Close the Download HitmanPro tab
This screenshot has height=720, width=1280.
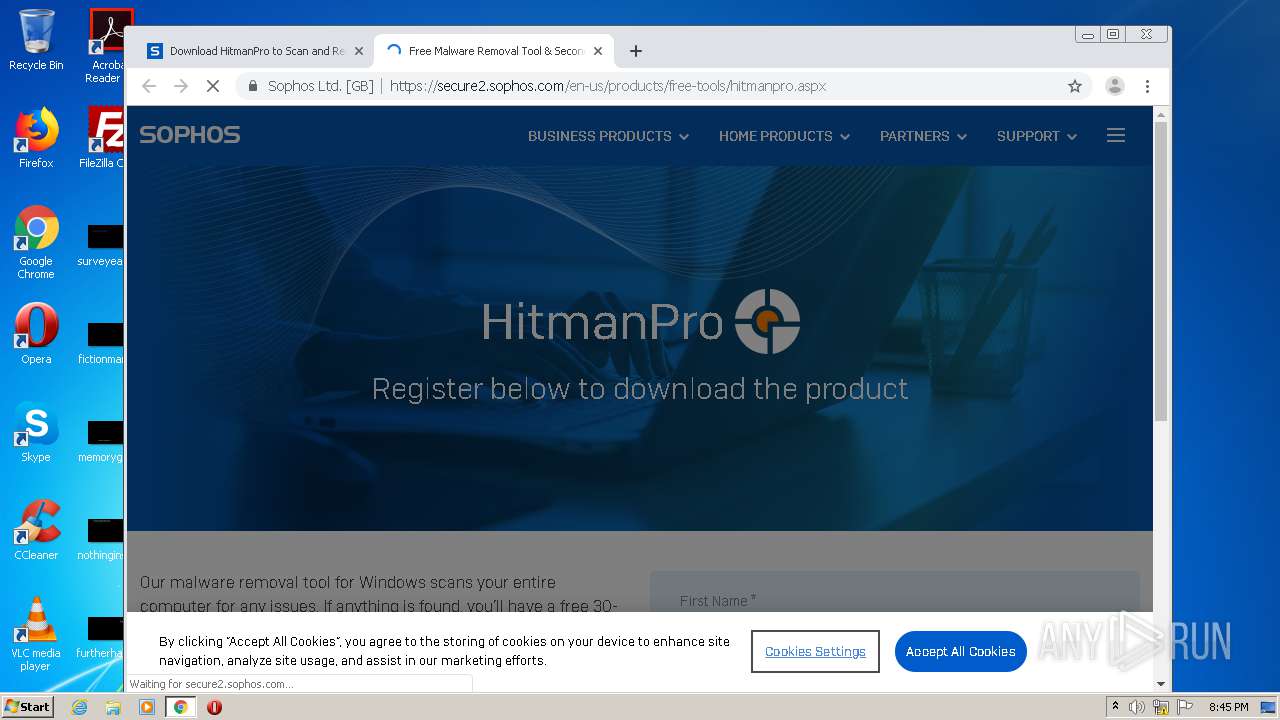pos(359,51)
